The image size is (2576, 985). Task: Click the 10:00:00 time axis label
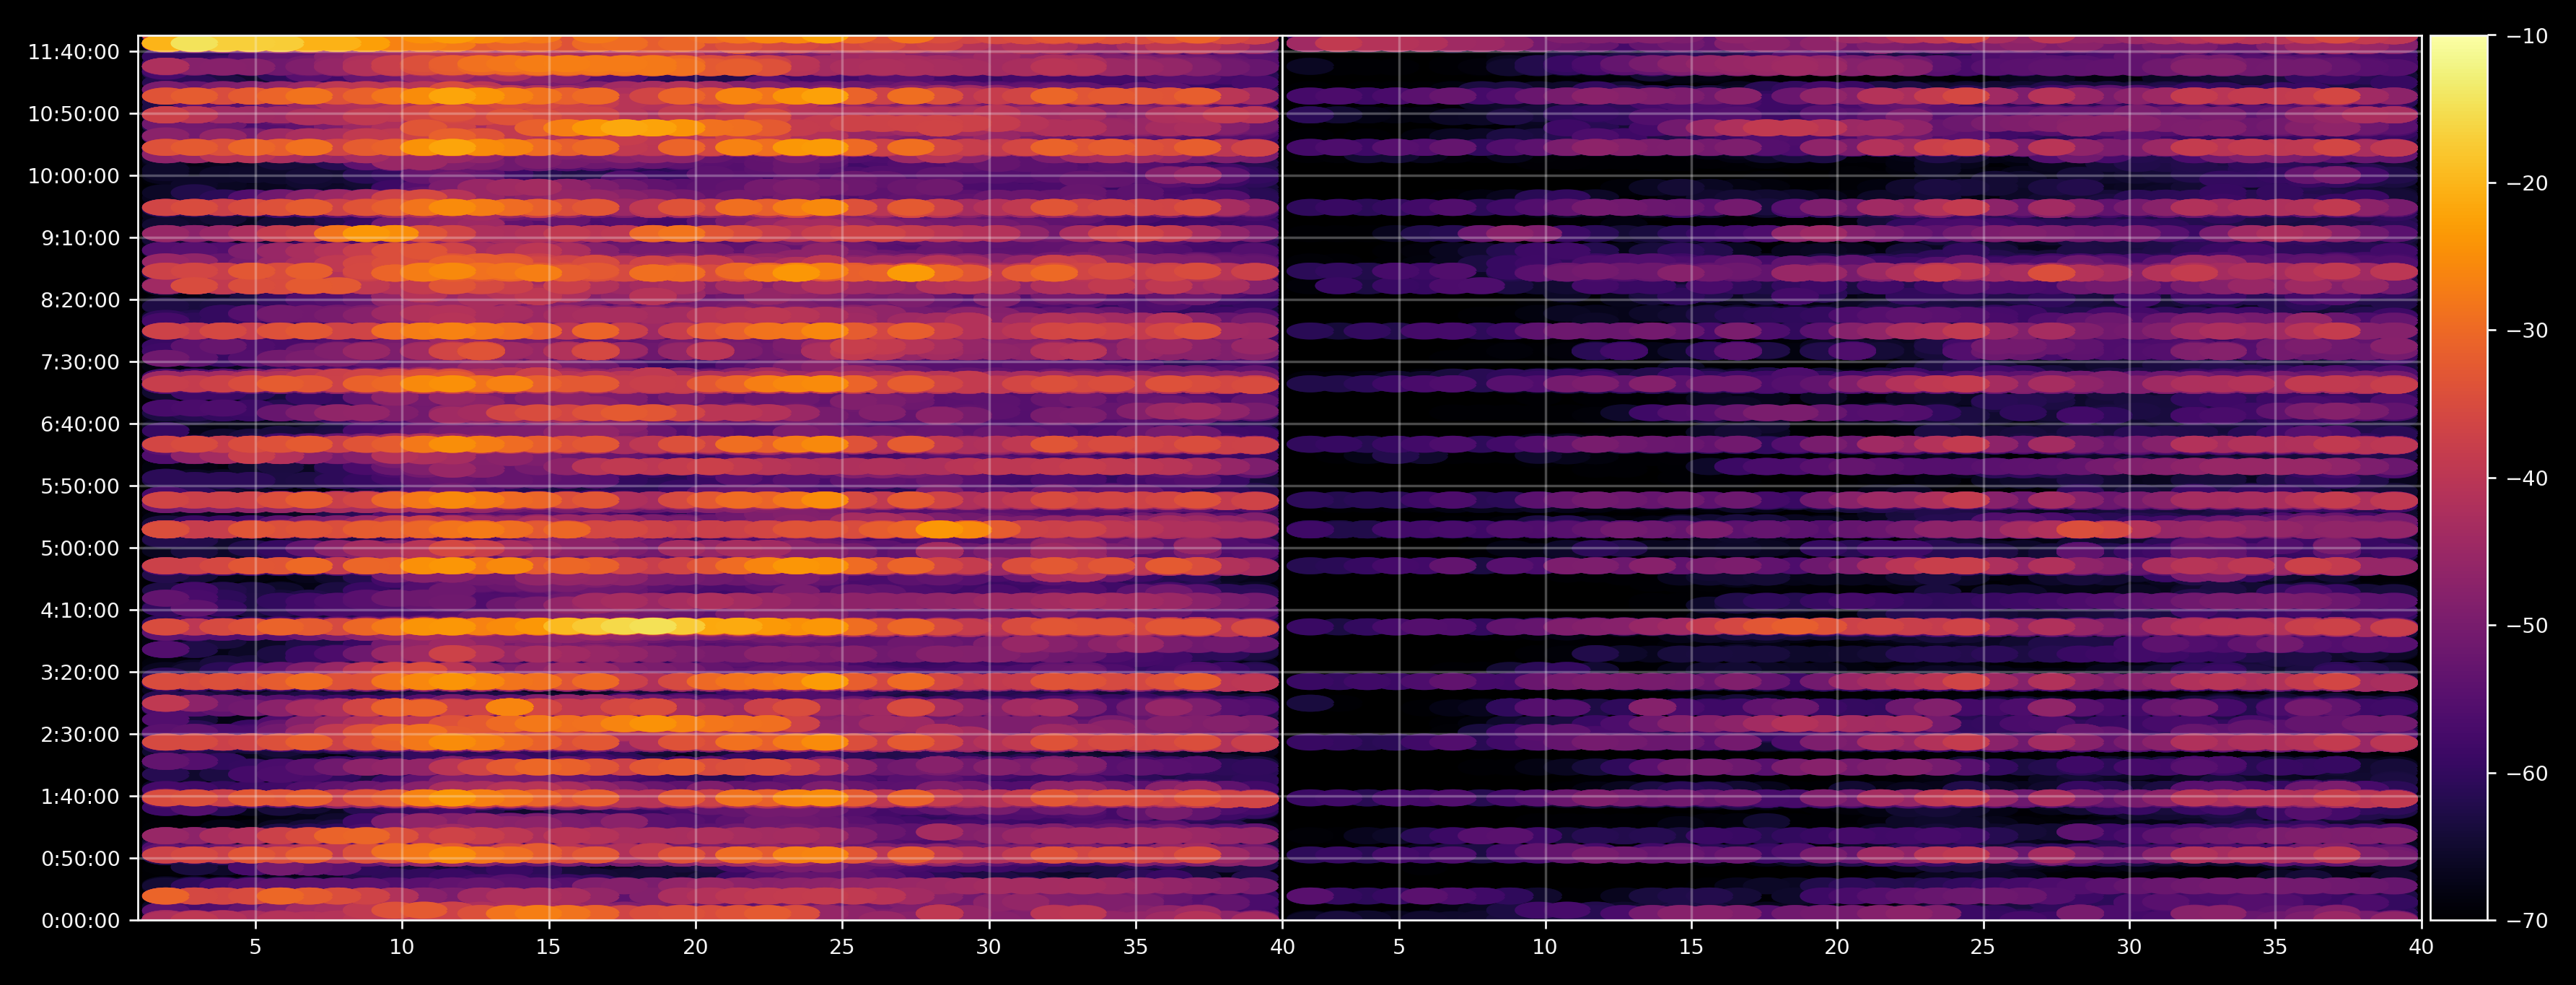(74, 176)
